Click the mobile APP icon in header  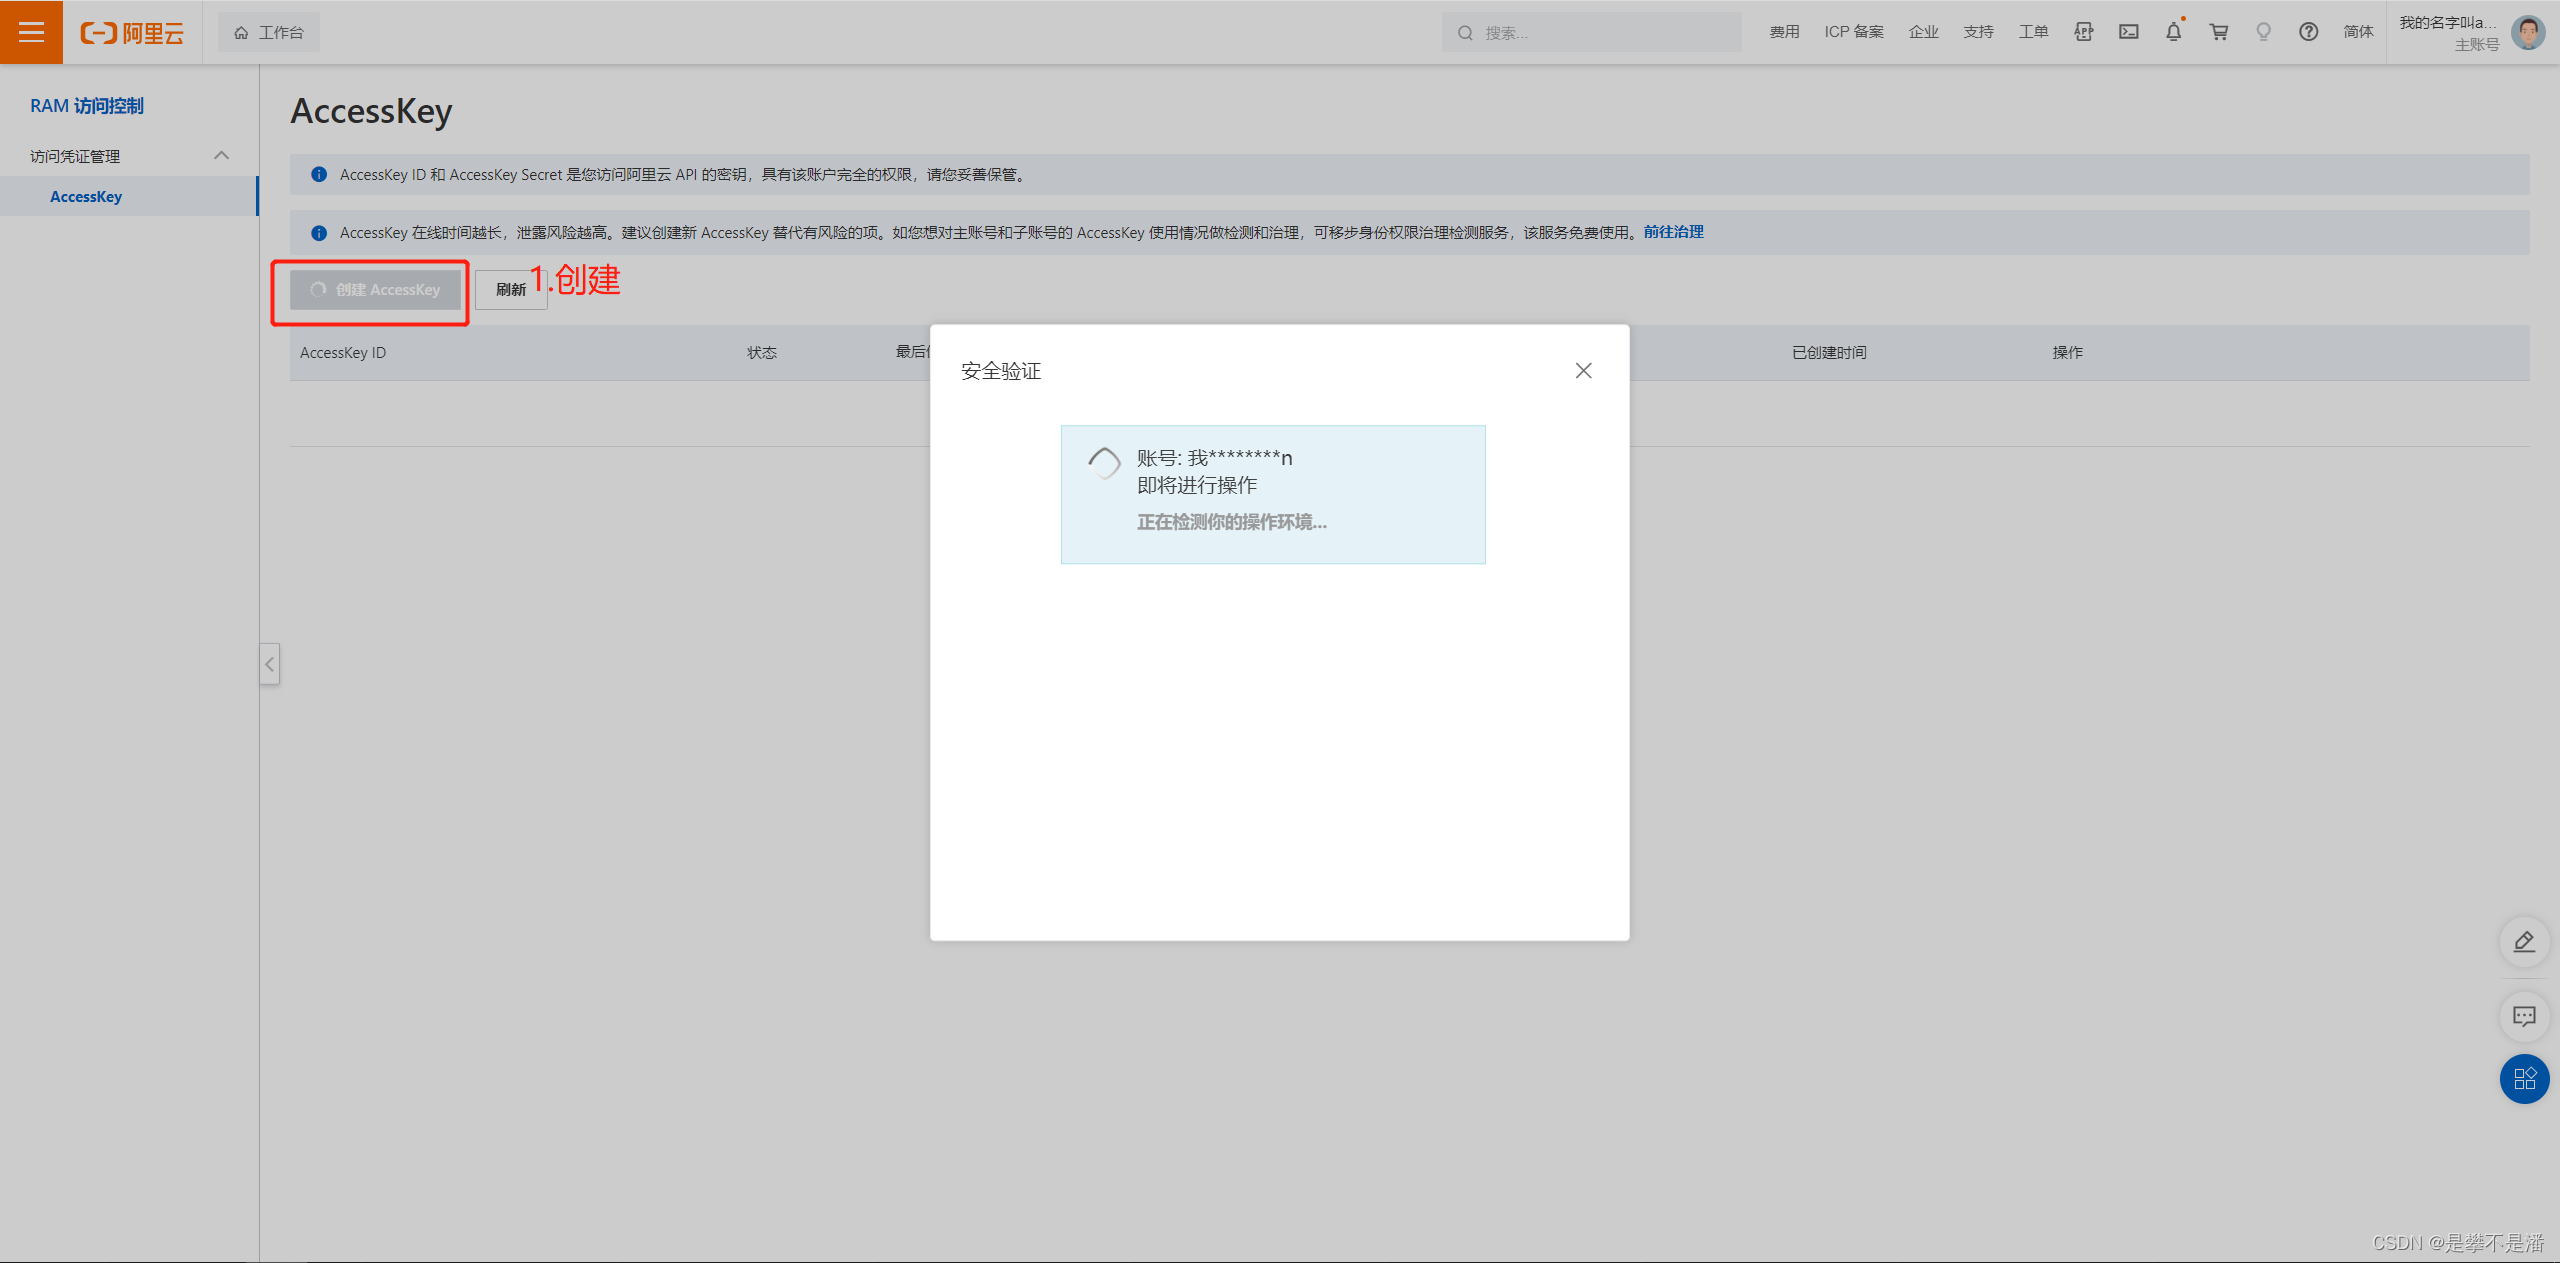(x=2084, y=32)
